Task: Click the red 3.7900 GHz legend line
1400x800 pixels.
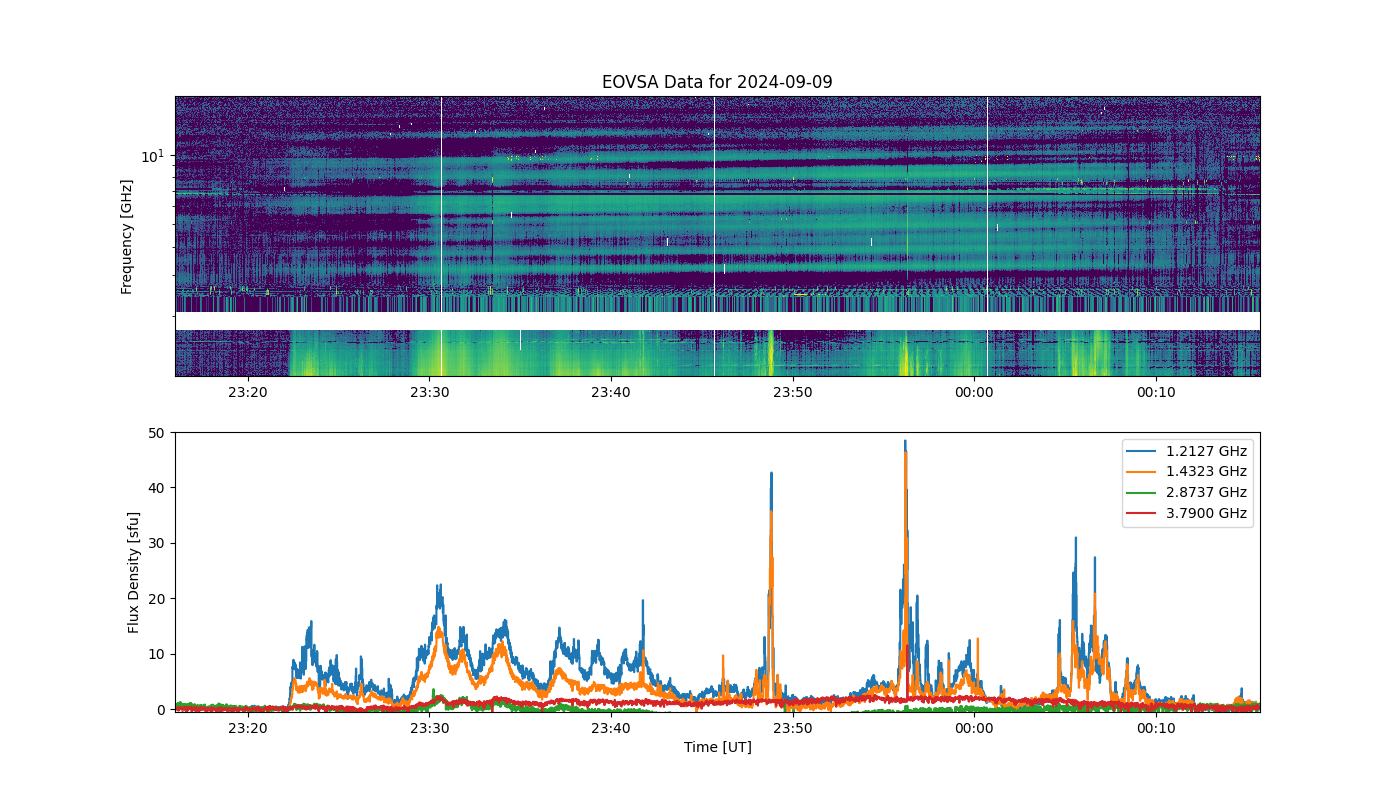Action: point(1144,514)
